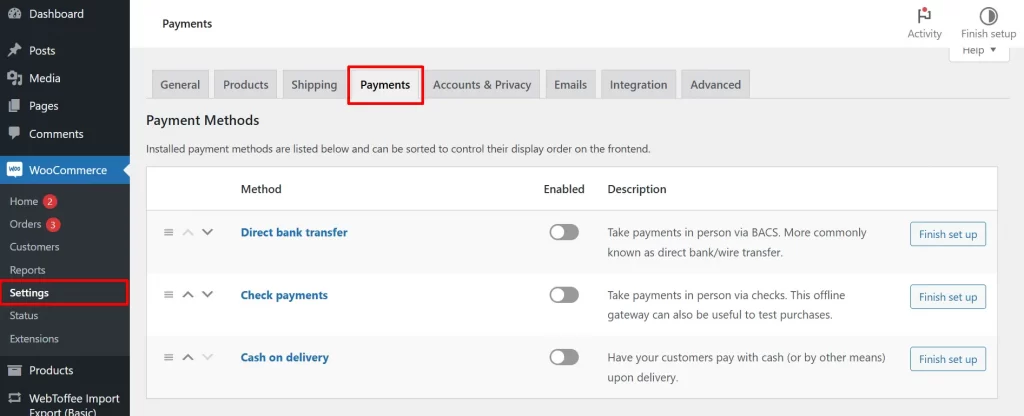The image size is (1024, 416).
Task: Turn on Cash on delivery toggle
Action: pyautogui.click(x=564, y=357)
